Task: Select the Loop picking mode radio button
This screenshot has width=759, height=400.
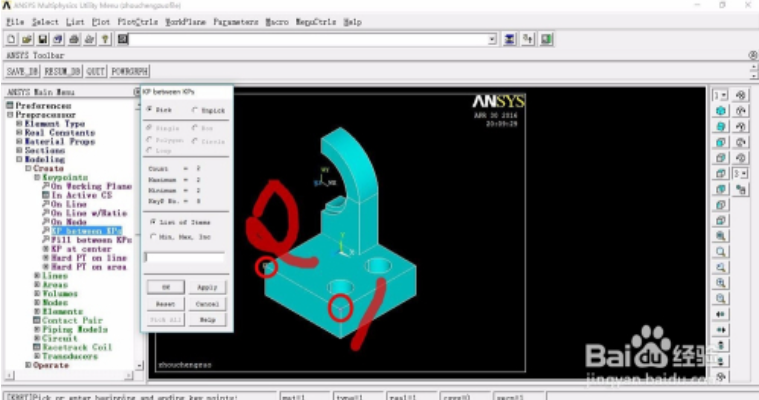Action: pyautogui.click(x=150, y=151)
